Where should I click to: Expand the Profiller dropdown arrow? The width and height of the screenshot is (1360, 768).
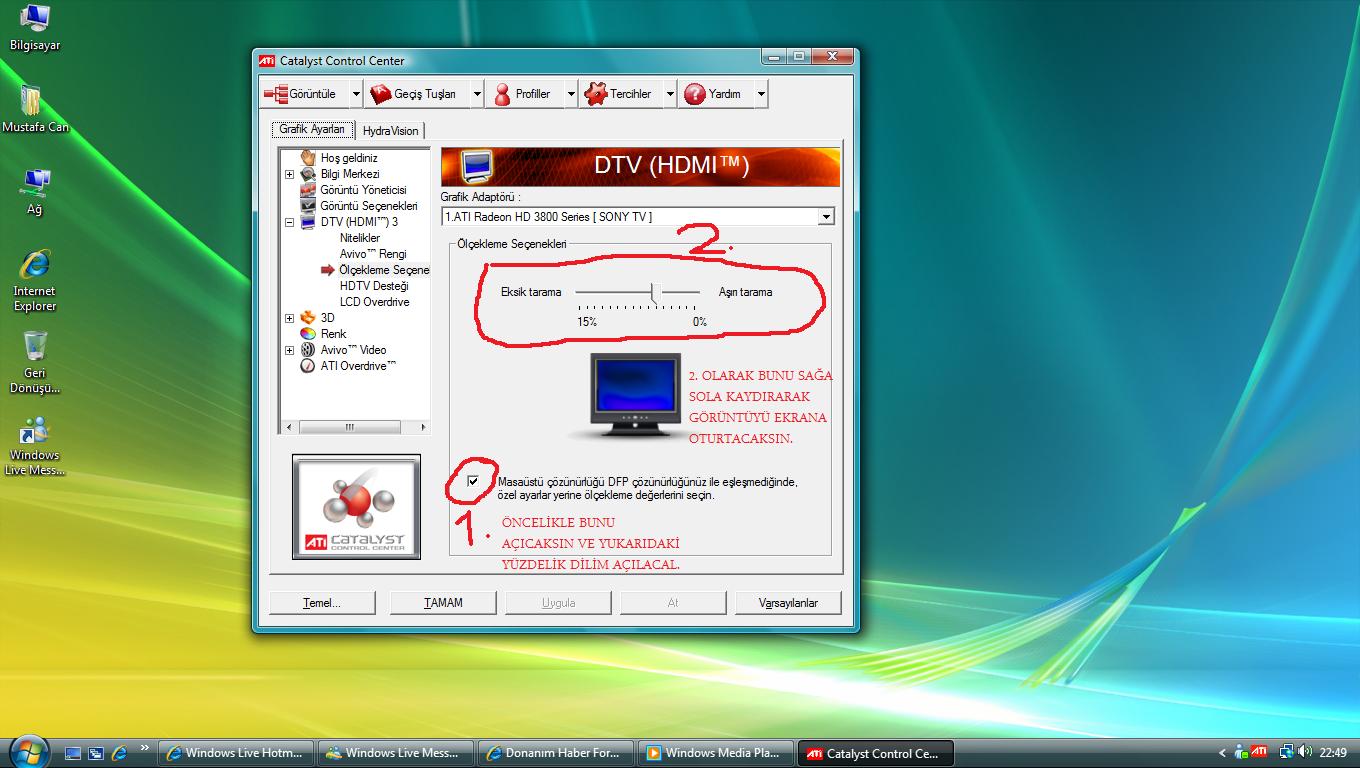click(571, 94)
